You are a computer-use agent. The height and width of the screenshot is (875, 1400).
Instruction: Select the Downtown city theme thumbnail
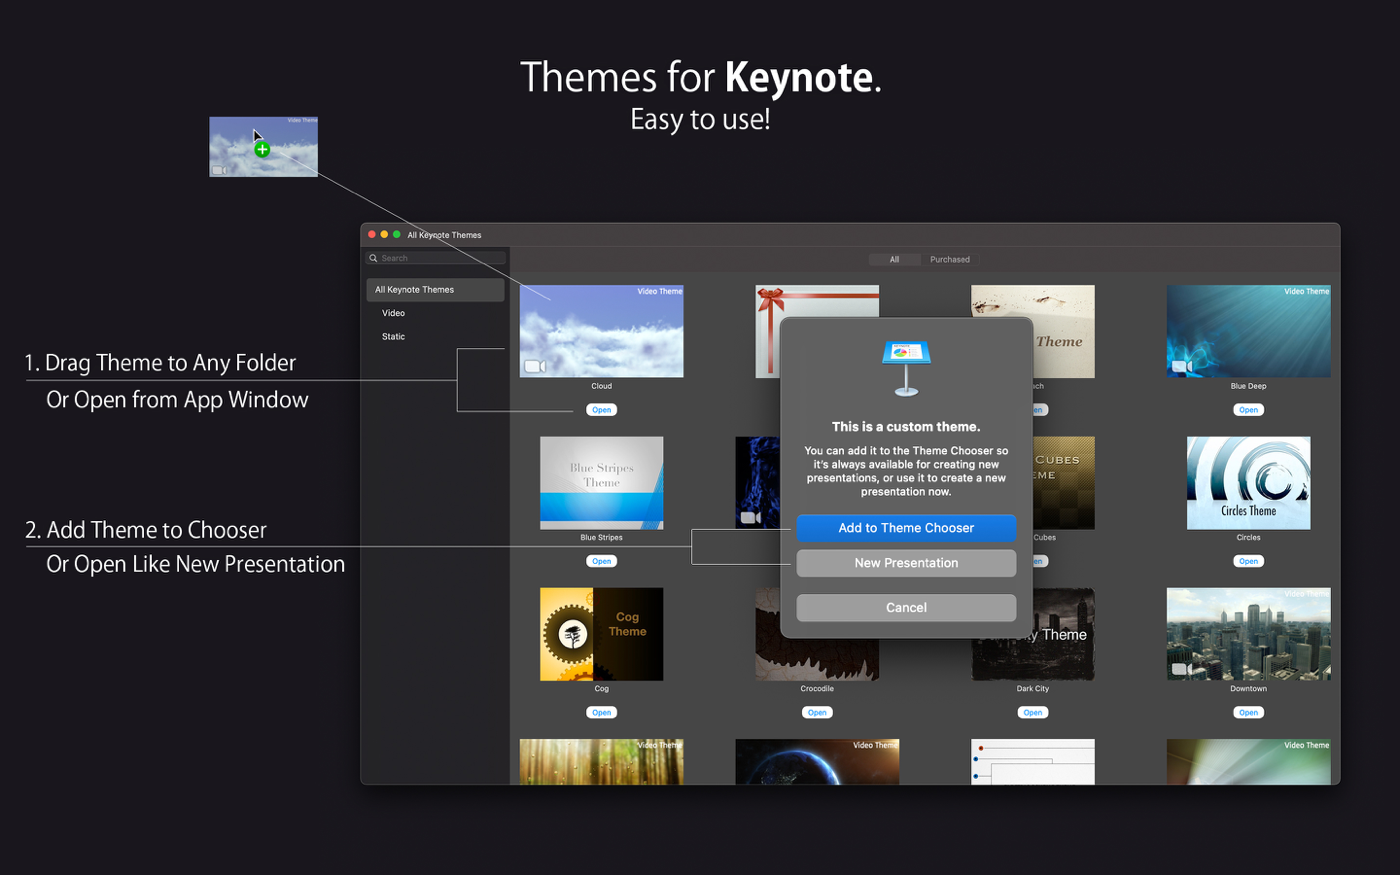click(x=1248, y=634)
